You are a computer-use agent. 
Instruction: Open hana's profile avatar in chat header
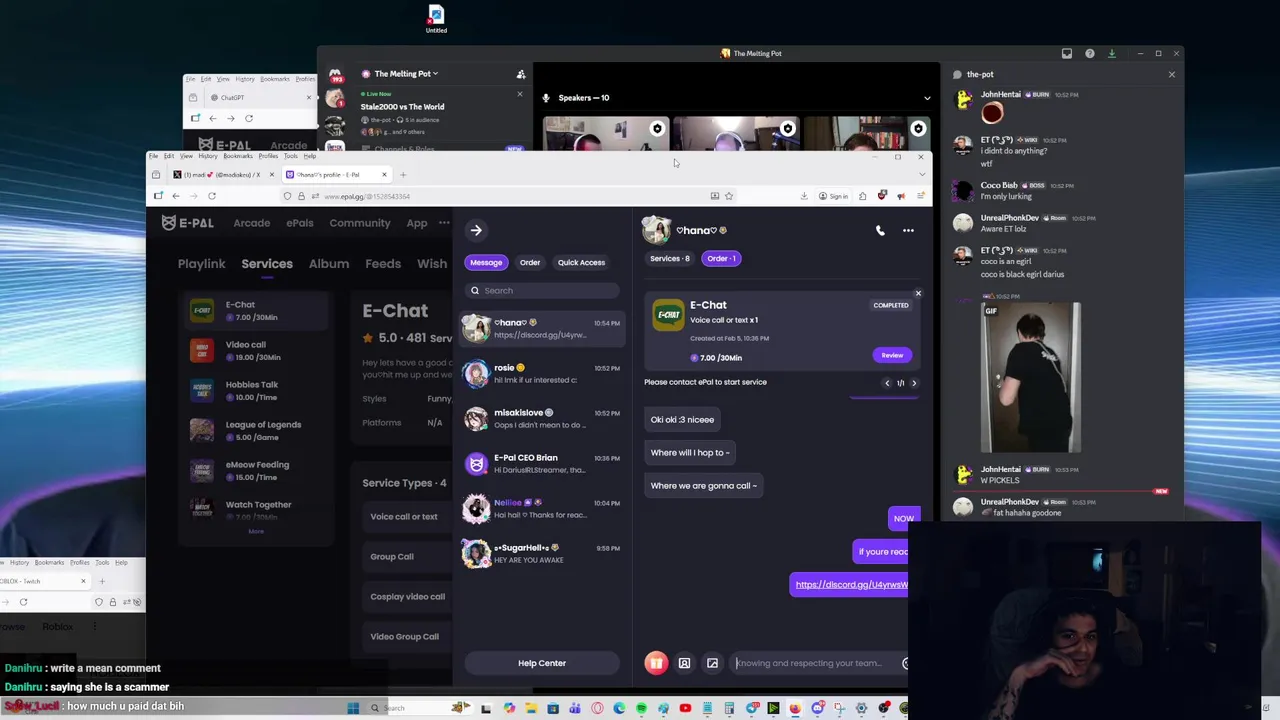coord(656,230)
